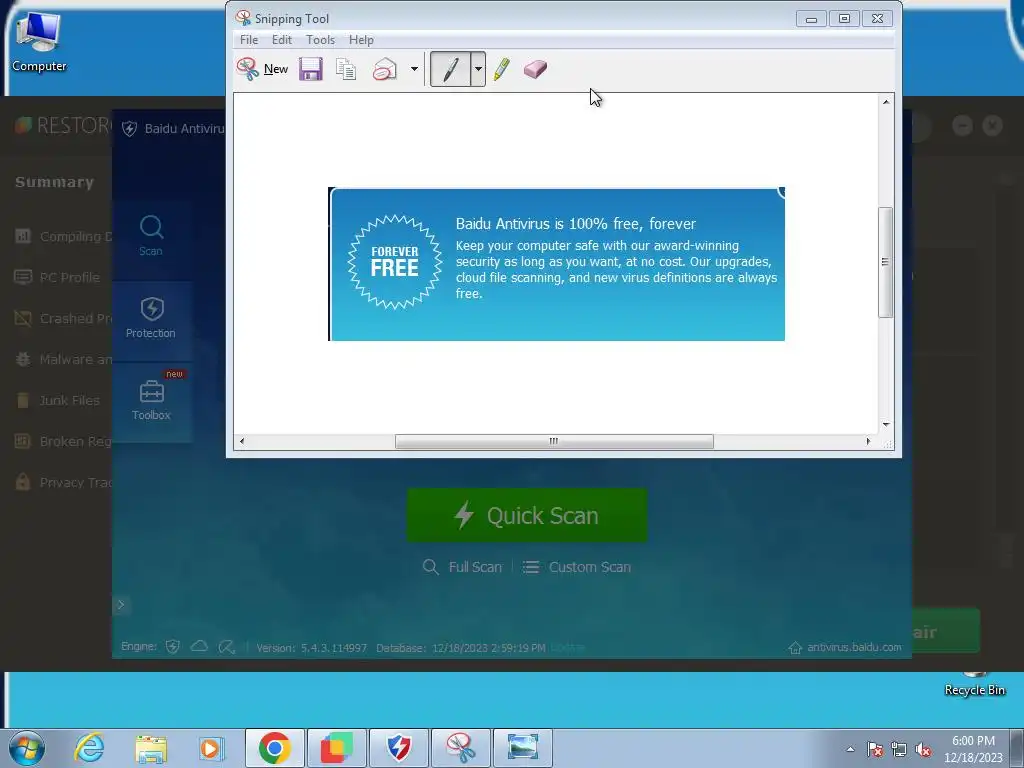
Task: Start a Full Scan in Baidu Antivirus
Action: (x=462, y=567)
